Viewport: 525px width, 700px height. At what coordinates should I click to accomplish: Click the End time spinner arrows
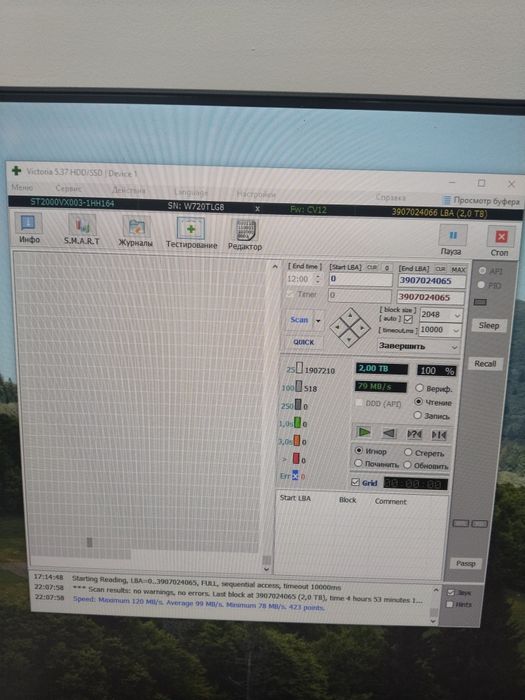[317, 279]
